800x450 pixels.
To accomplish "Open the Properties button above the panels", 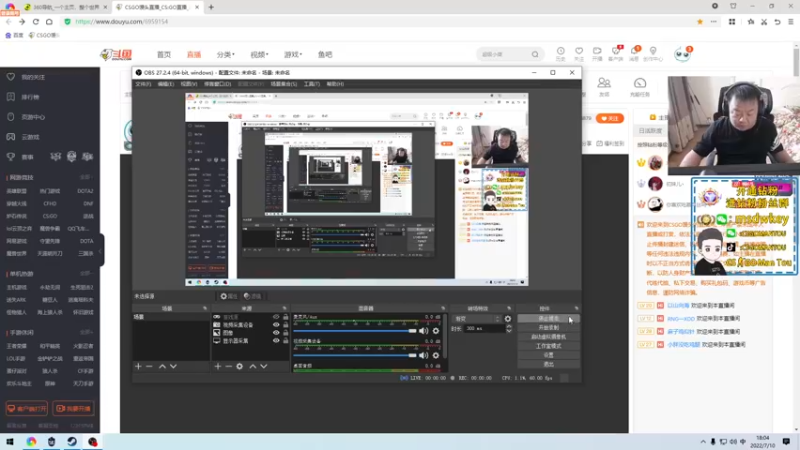I will click(x=229, y=296).
